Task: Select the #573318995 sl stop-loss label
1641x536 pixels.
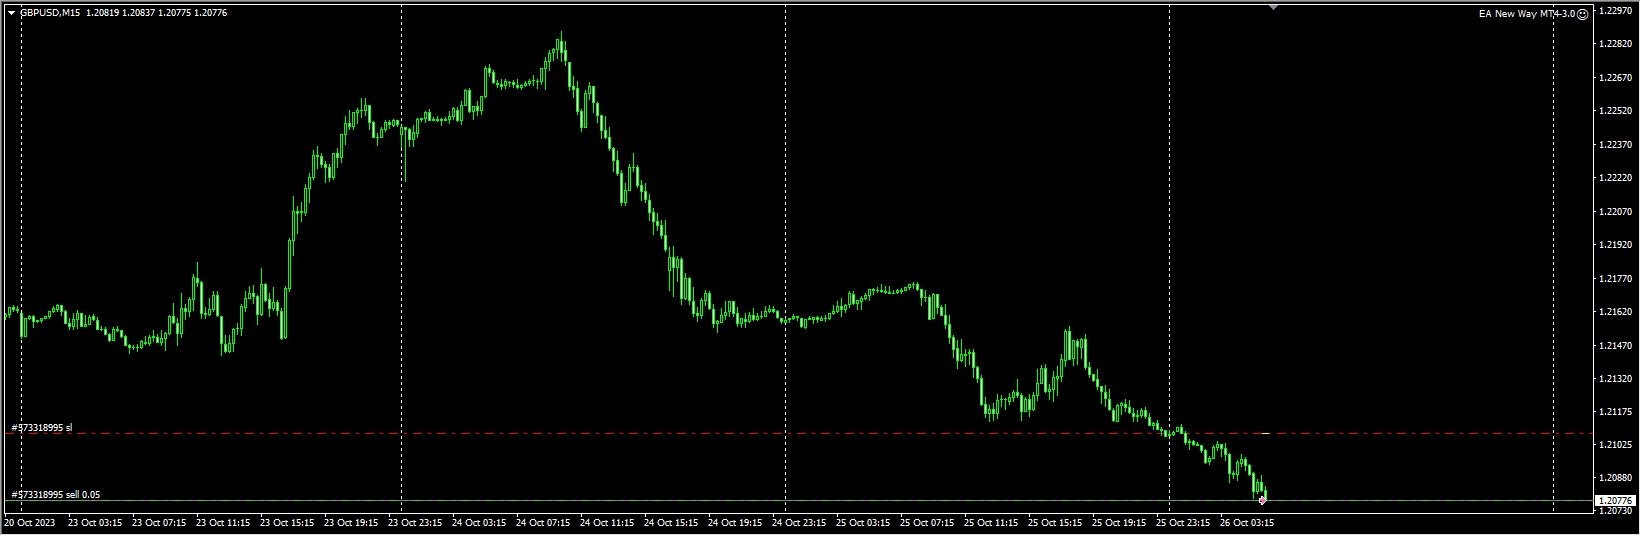Action: [x=41, y=427]
